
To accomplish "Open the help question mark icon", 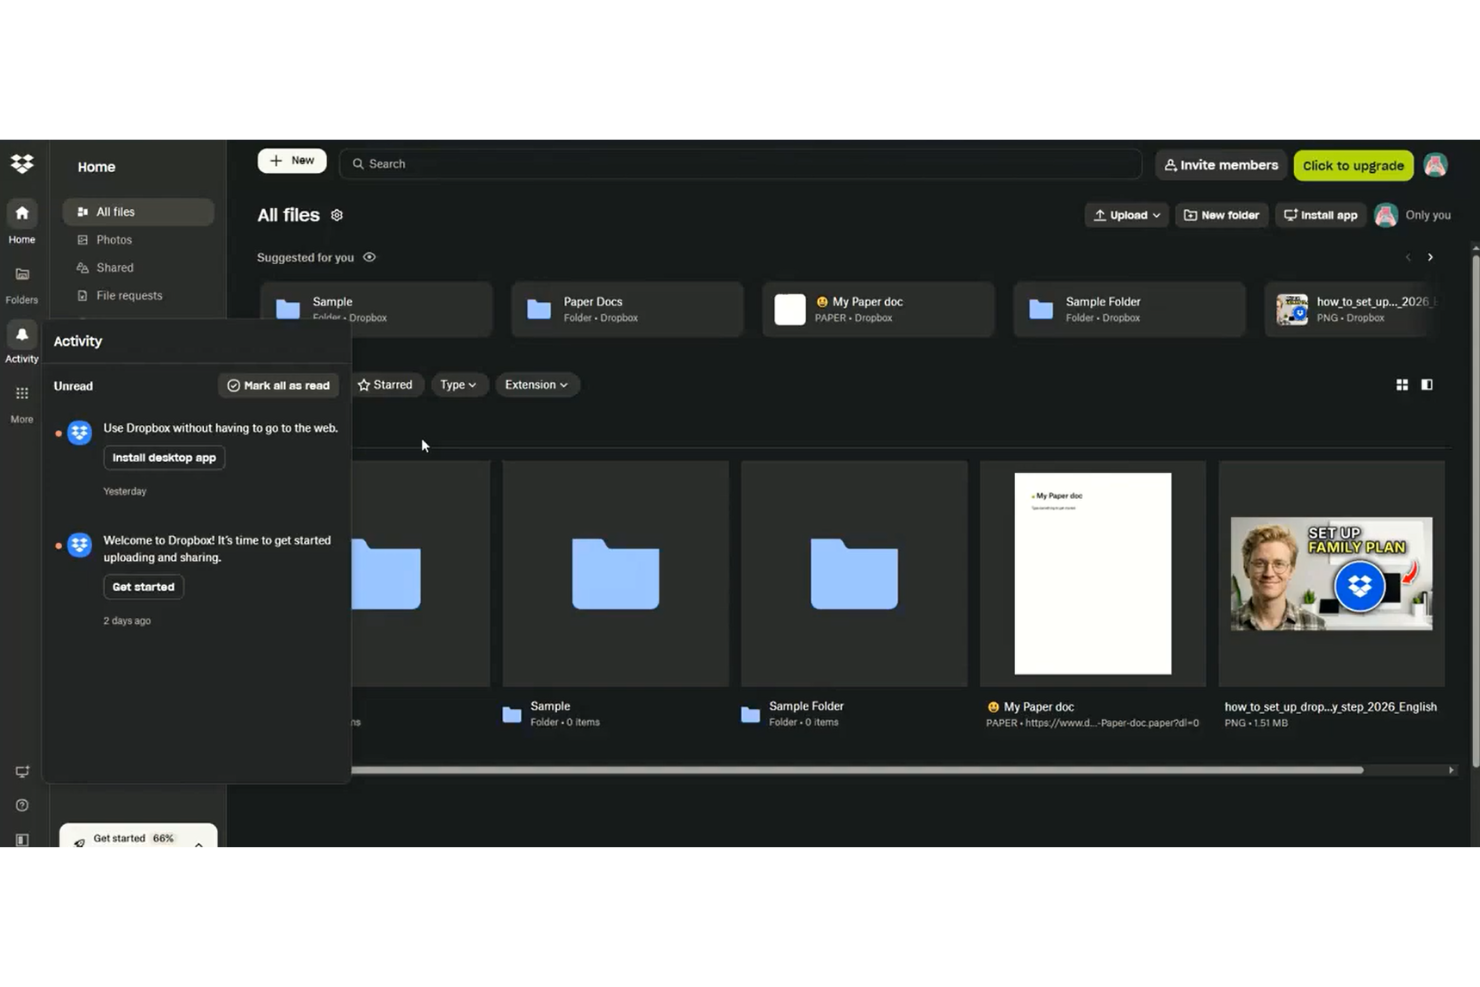I will point(22,806).
